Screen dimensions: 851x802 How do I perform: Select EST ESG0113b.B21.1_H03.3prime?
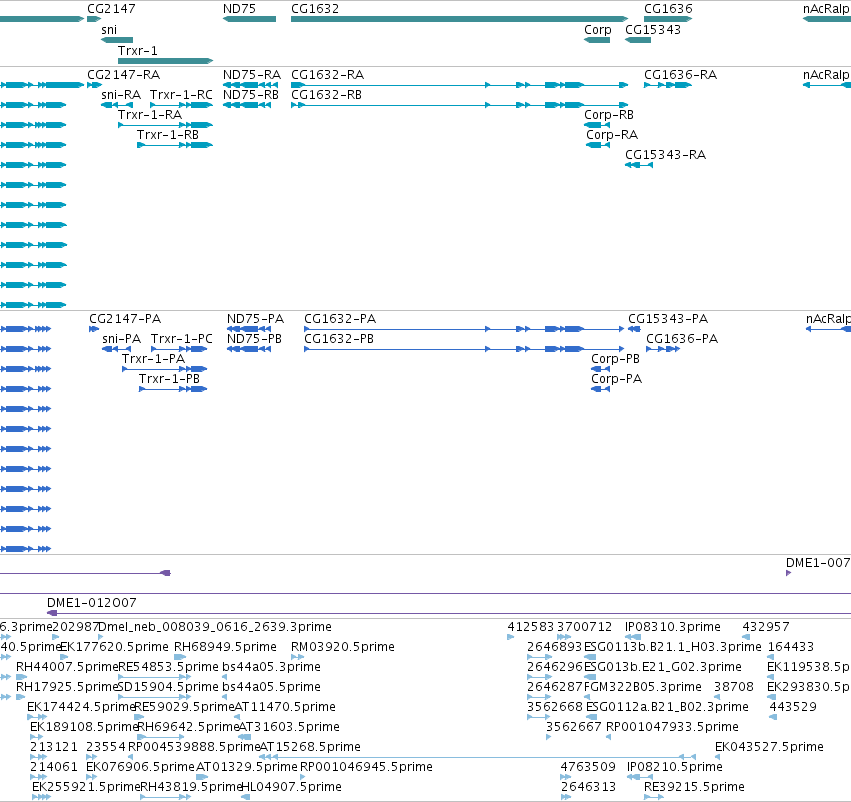672,647
